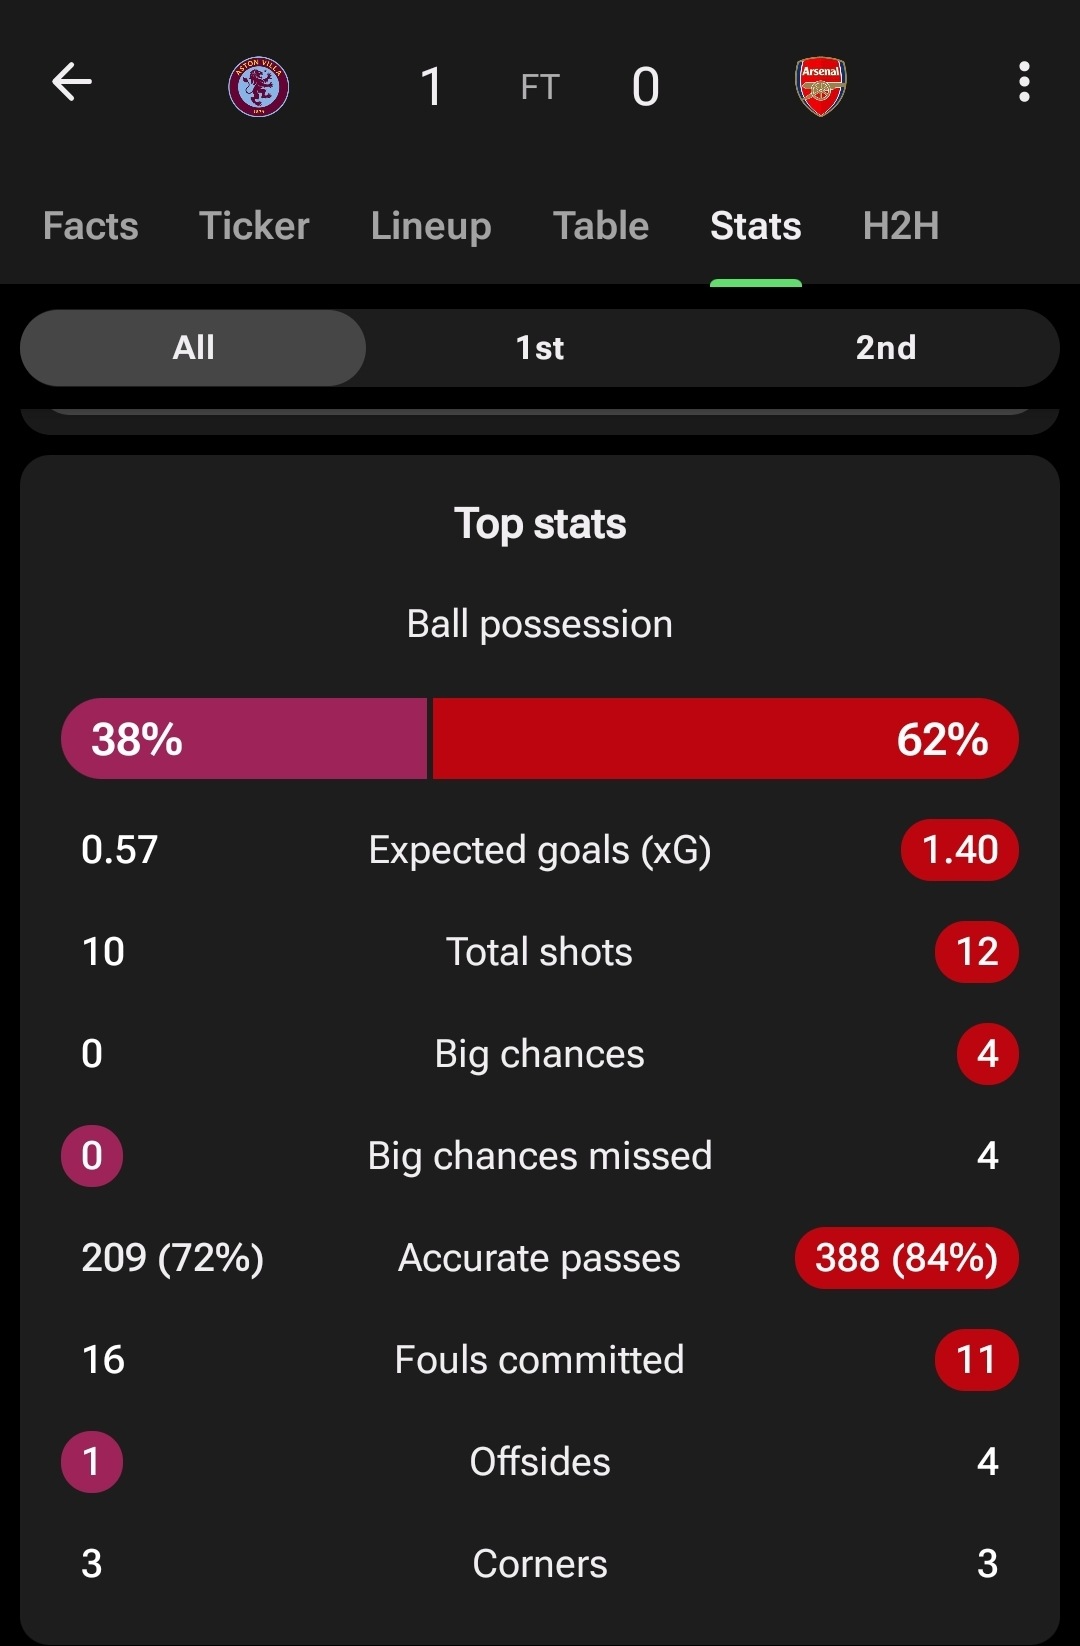Tap Arsenal's 1.40 xG badge
Image resolution: width=1080 pixels, height=1646 pixels.
coord(960,850)
